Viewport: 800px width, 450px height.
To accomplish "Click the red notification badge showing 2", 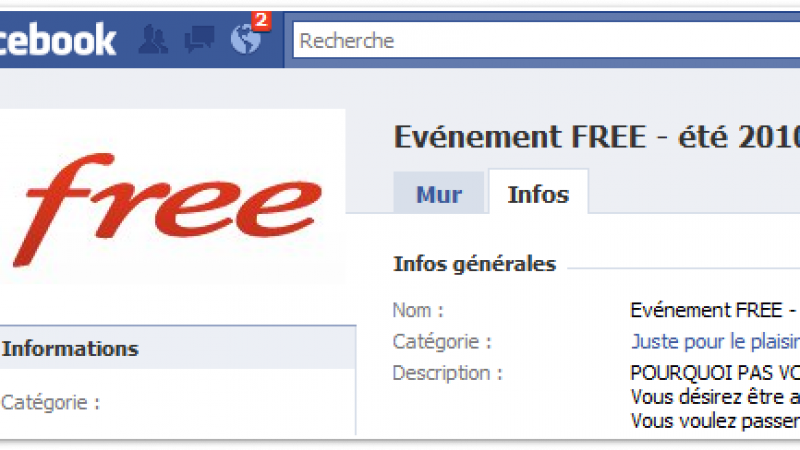I will click(261, 20).
